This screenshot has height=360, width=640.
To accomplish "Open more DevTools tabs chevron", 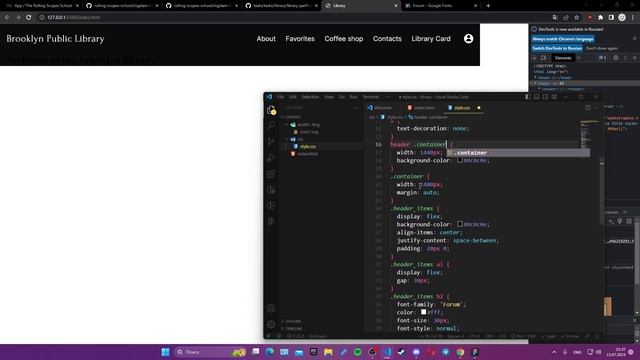I will click(579, 58).
